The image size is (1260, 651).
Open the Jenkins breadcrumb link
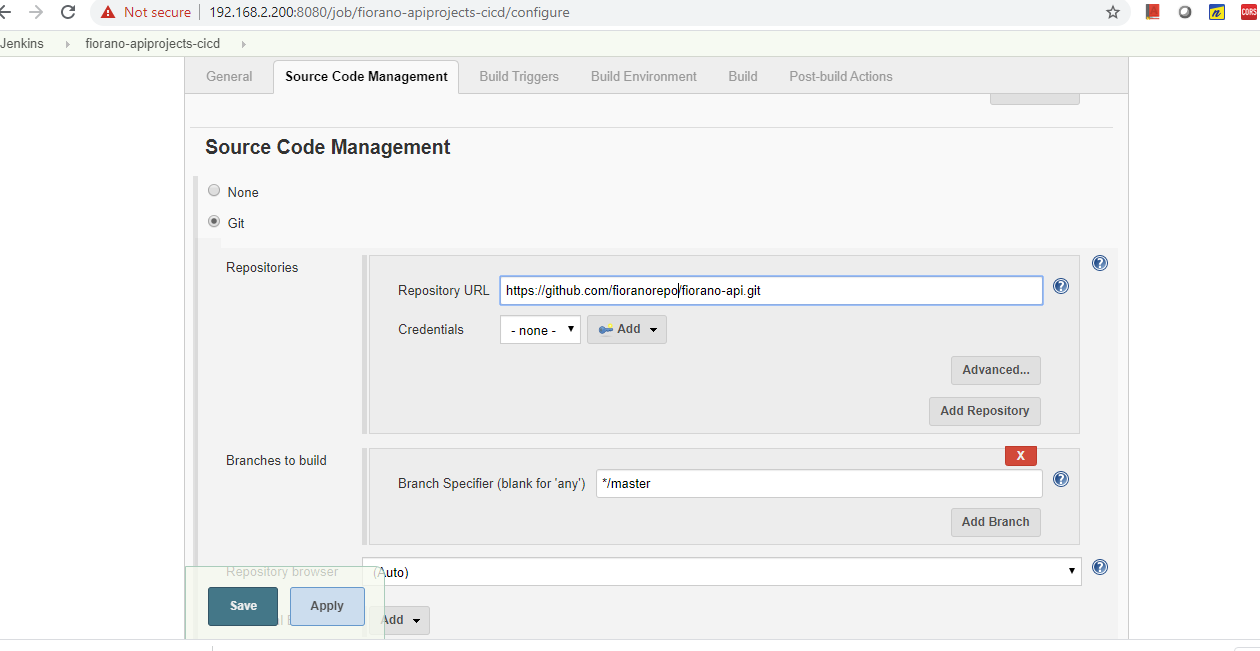[22, 44]
